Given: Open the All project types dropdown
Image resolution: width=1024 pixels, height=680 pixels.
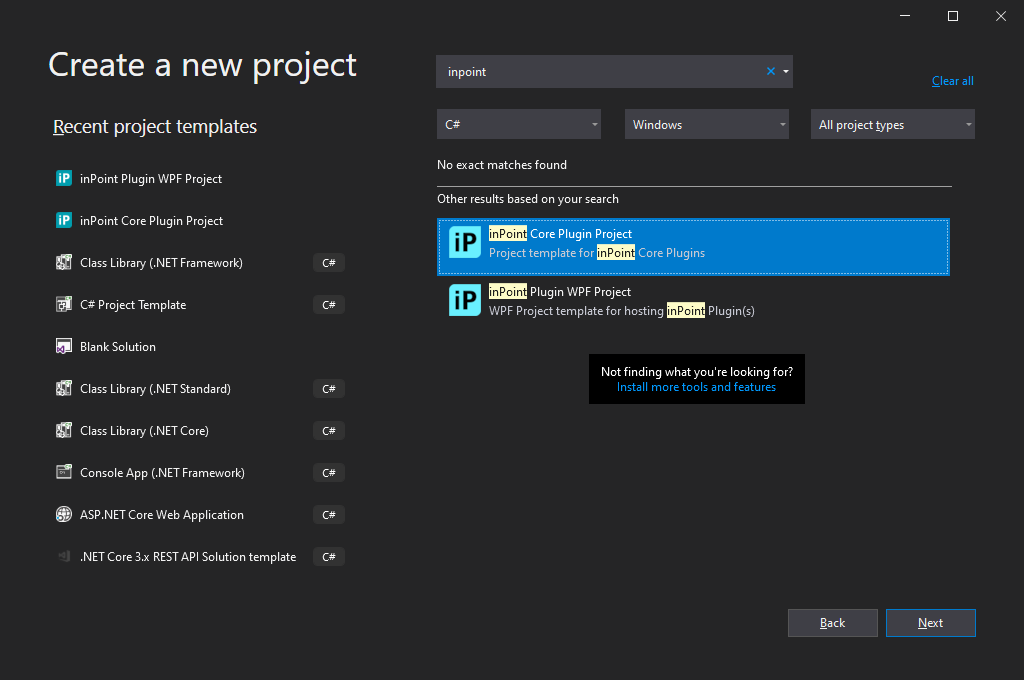Looking at the screenshot, I should 892,124.
